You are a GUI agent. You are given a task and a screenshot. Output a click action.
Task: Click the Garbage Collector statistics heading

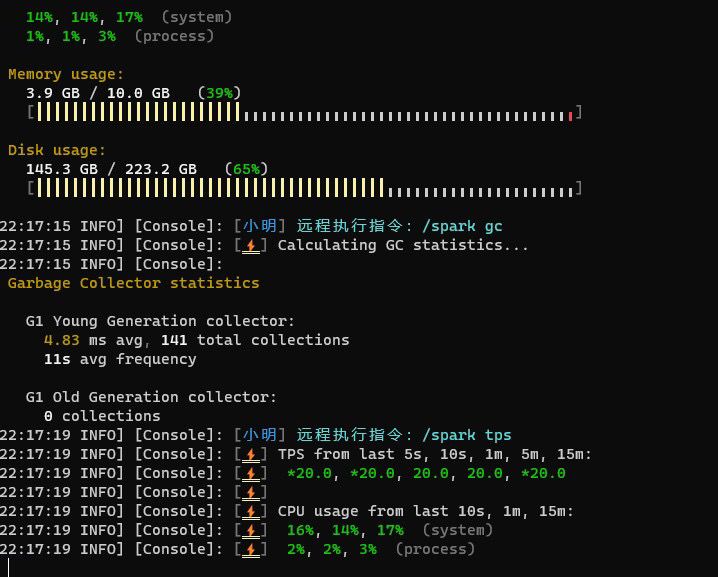(x=133, y=283)
